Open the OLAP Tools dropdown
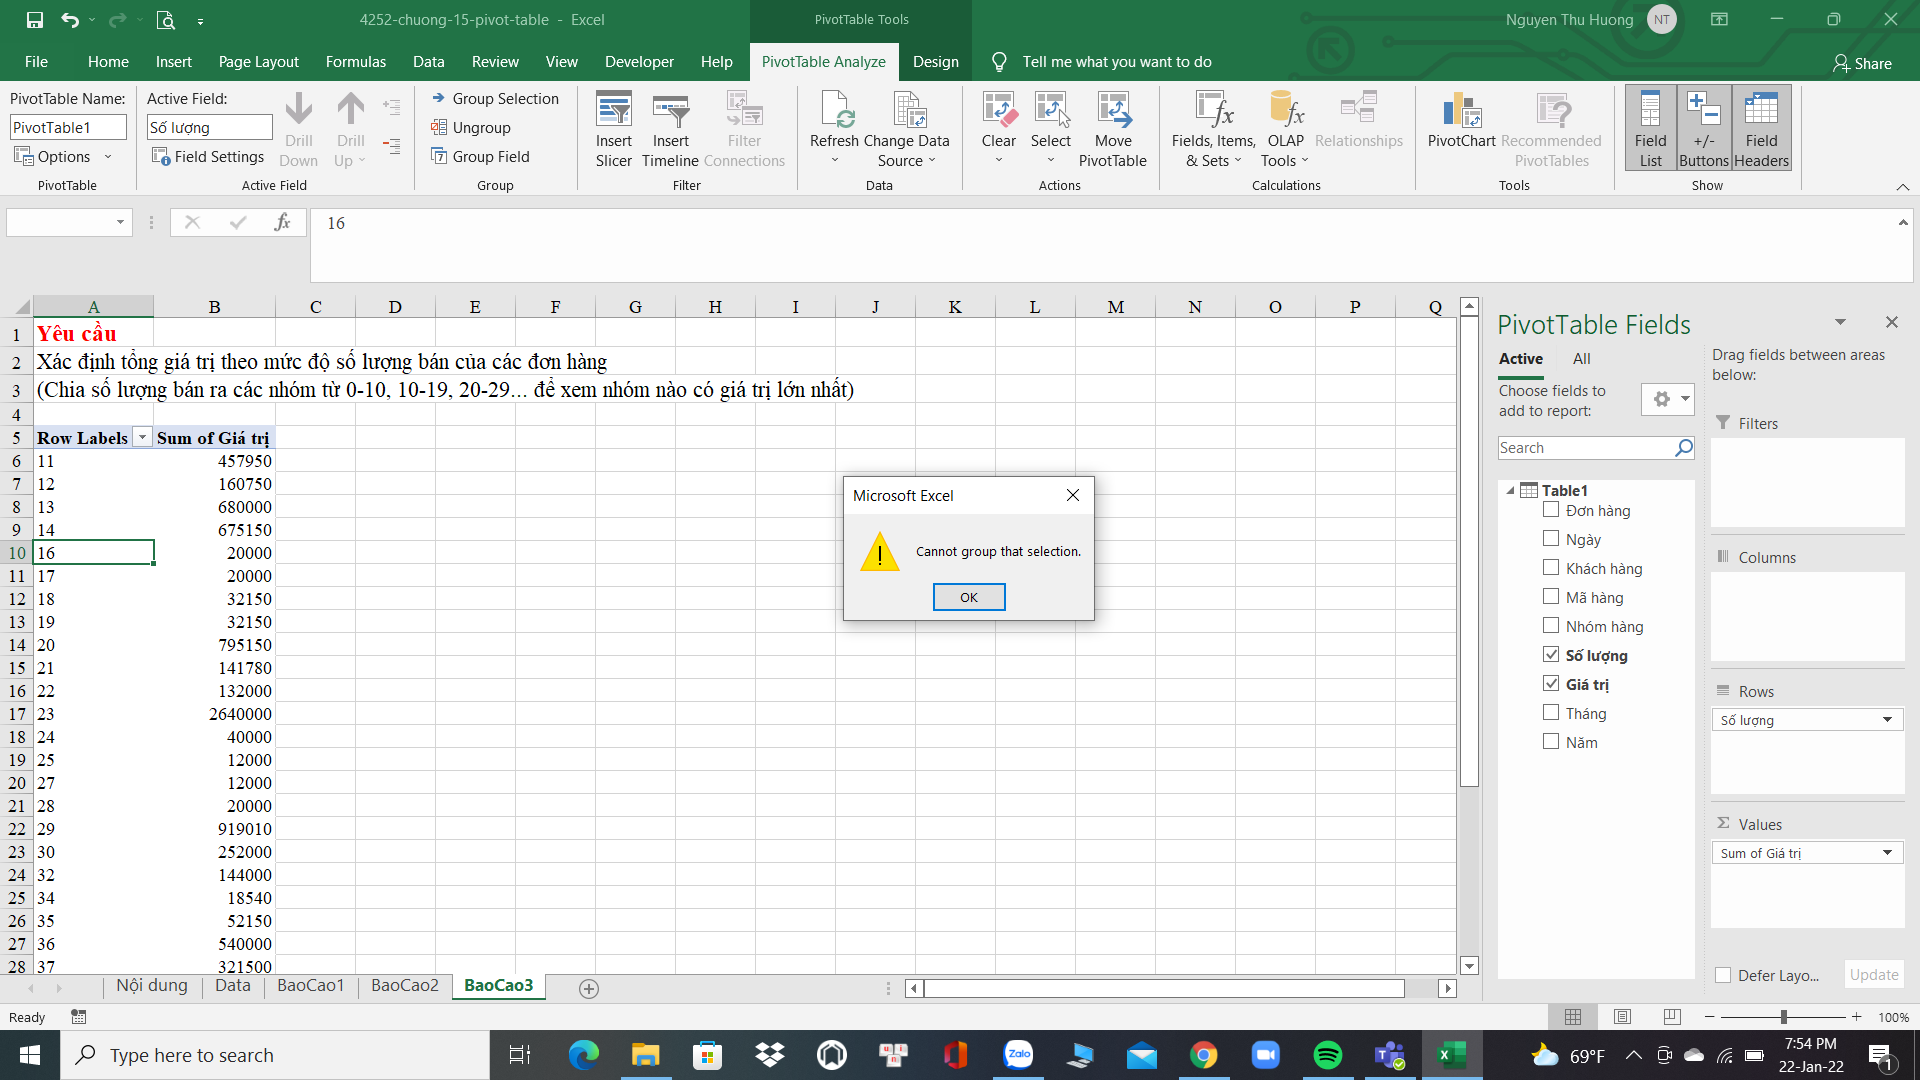The width and height of the screenshot is (1920, 1080). coord(1285,130)
